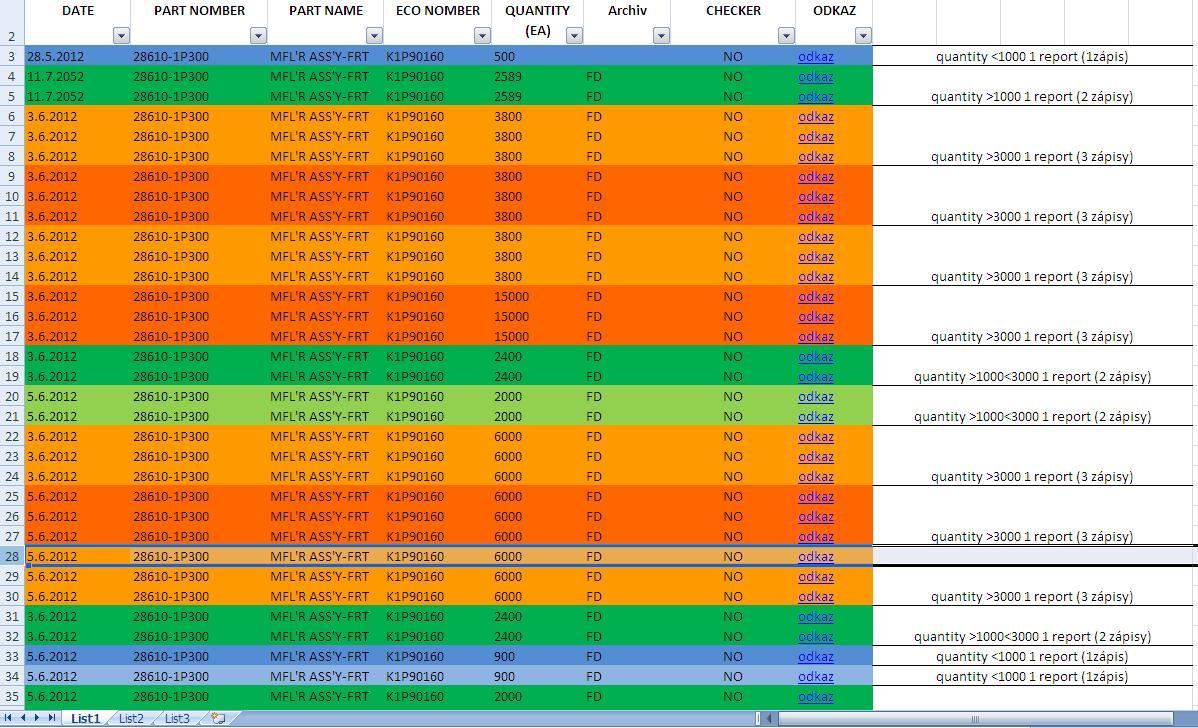The height and width of the screenshot is (728, 1198).
Task: Open the ODKAZ column filter dropdown
Action: [x=863, y=35]
